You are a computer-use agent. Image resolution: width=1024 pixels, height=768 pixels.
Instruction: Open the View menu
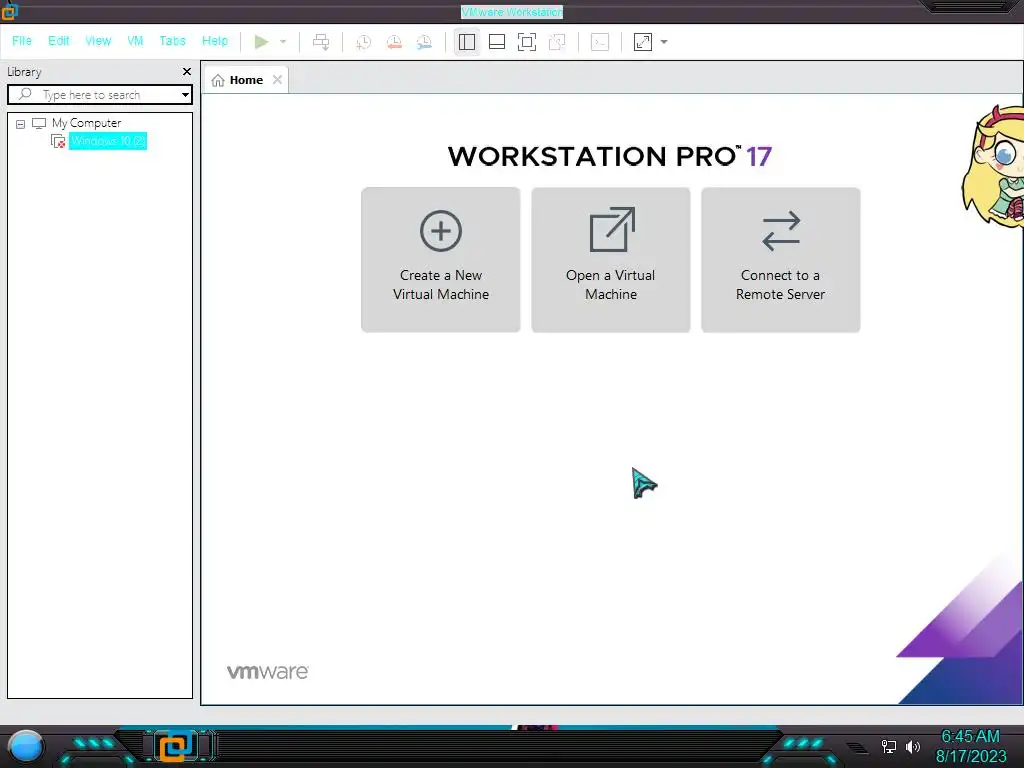(98, 41)
